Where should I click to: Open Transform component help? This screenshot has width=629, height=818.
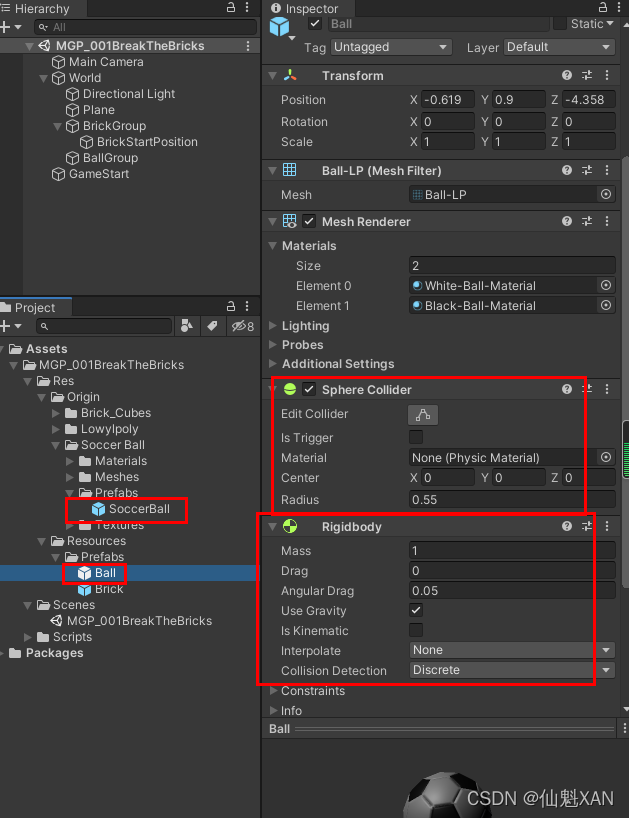tap(567, 75)
